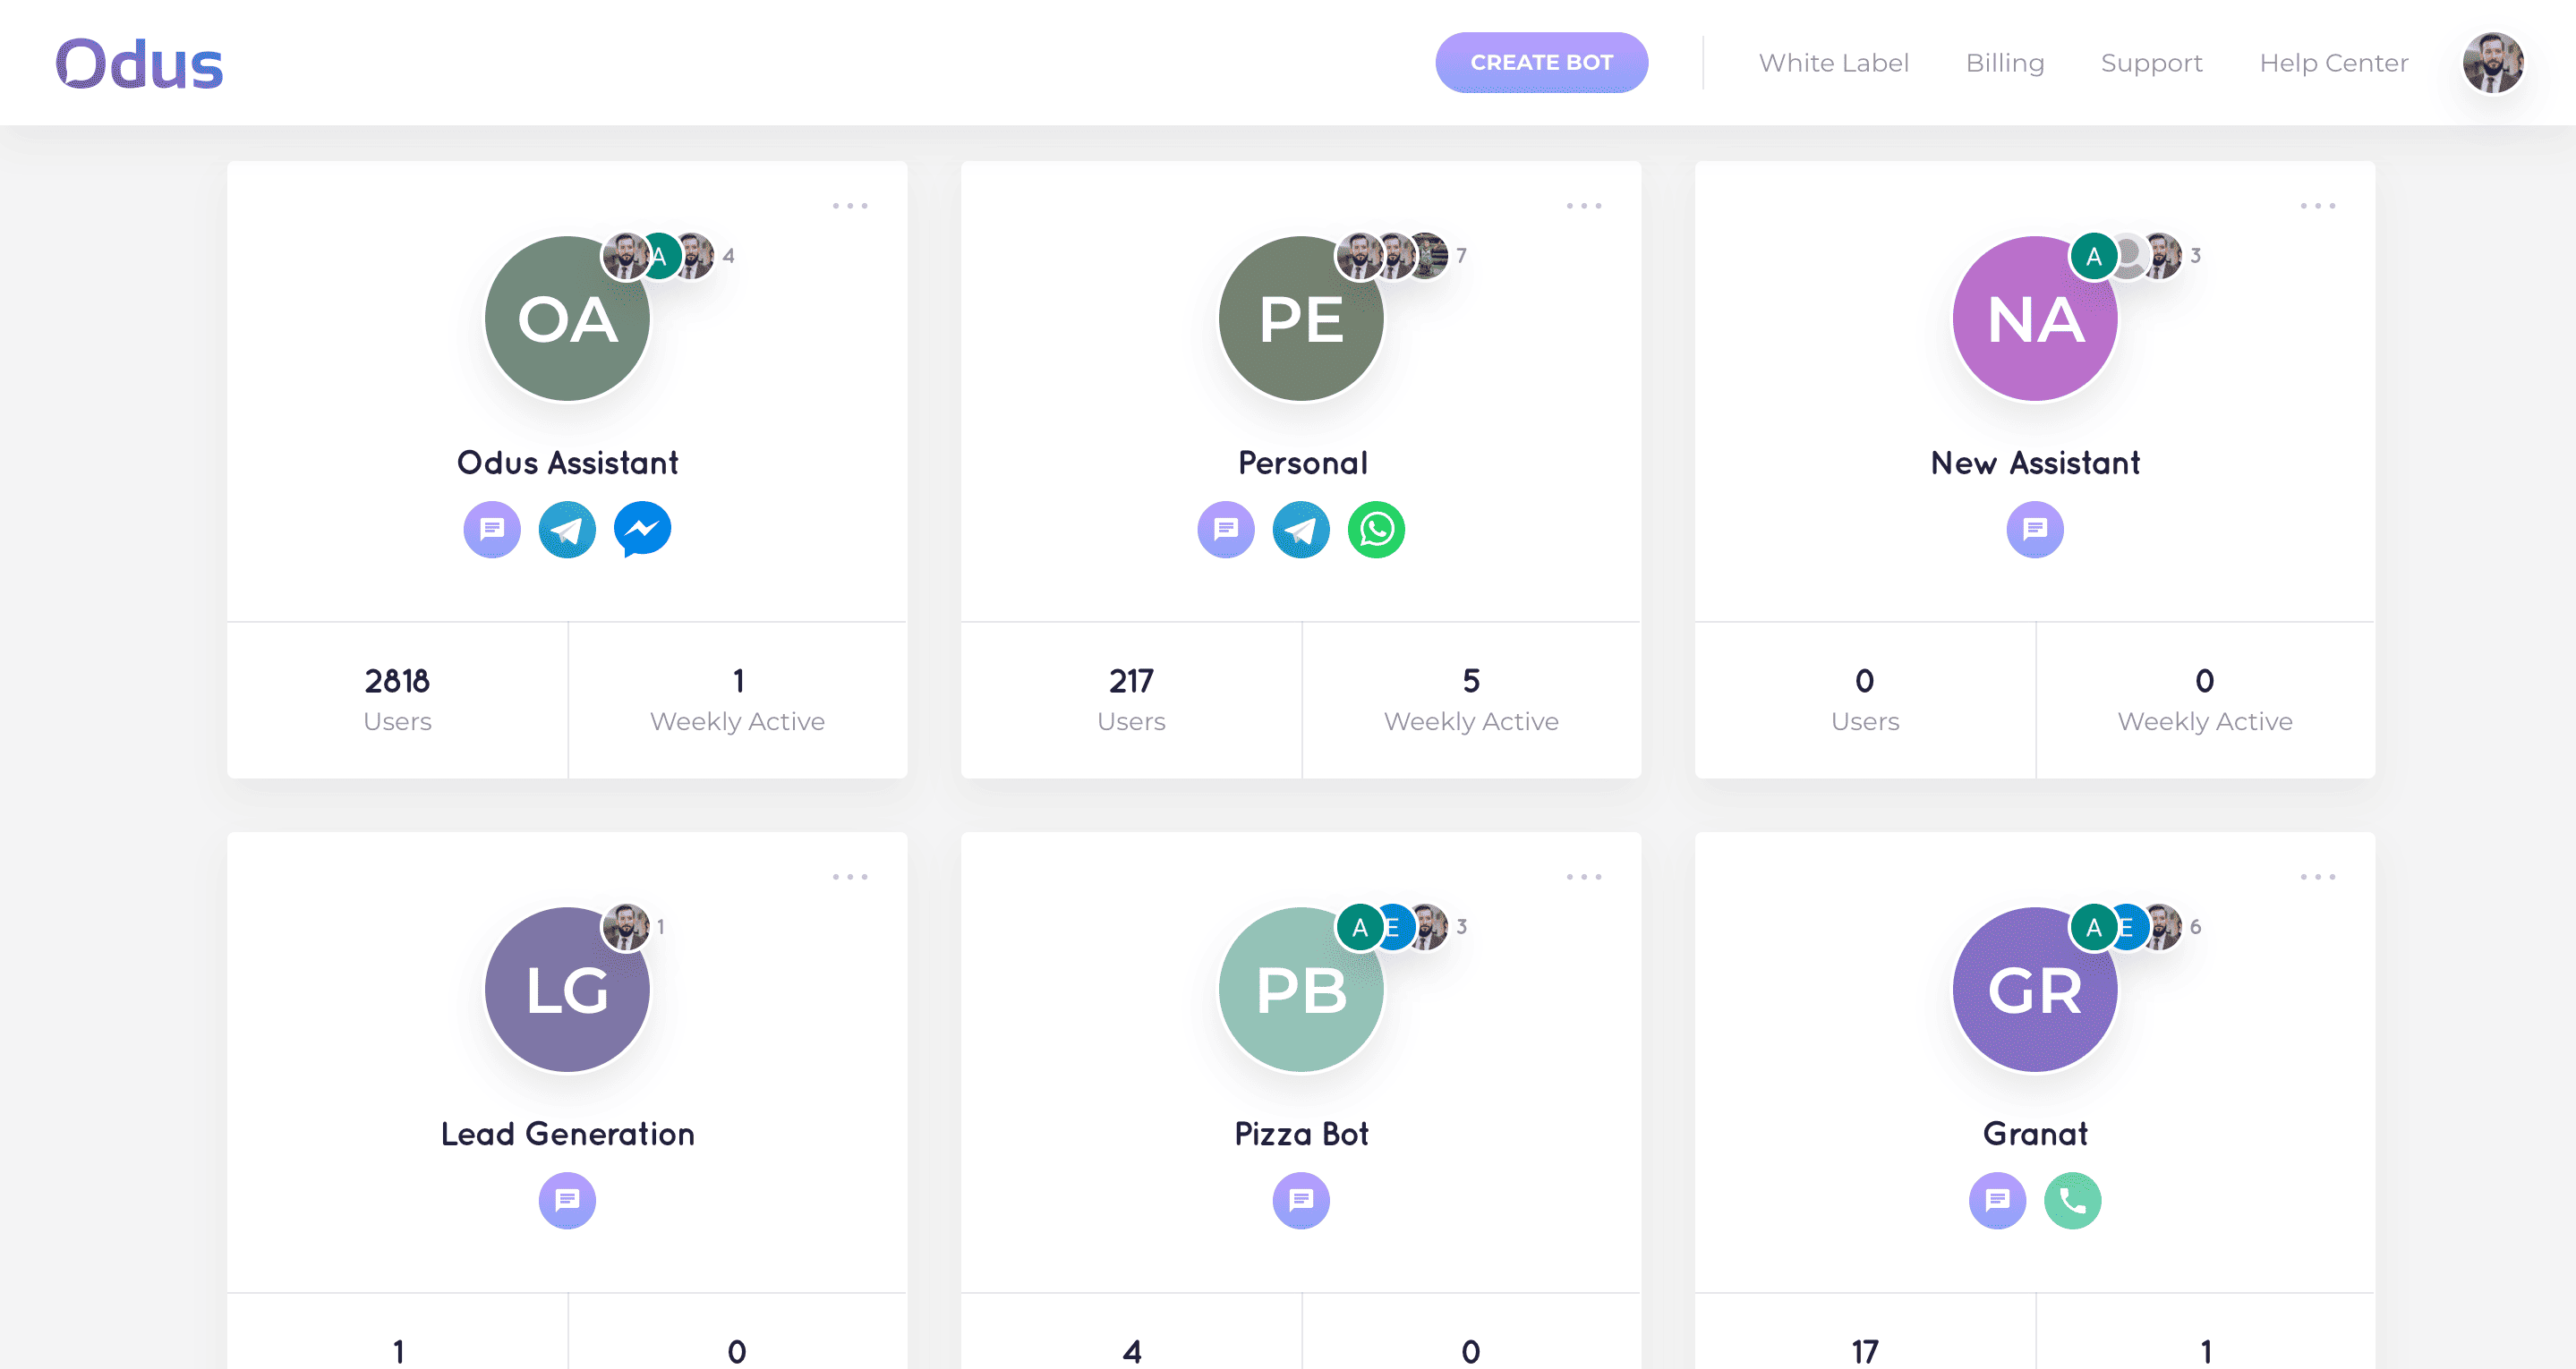The image size is (2576, 1369).
Task: Open the phone channel icon on Granat
Action: (x=2072, y=1200)
